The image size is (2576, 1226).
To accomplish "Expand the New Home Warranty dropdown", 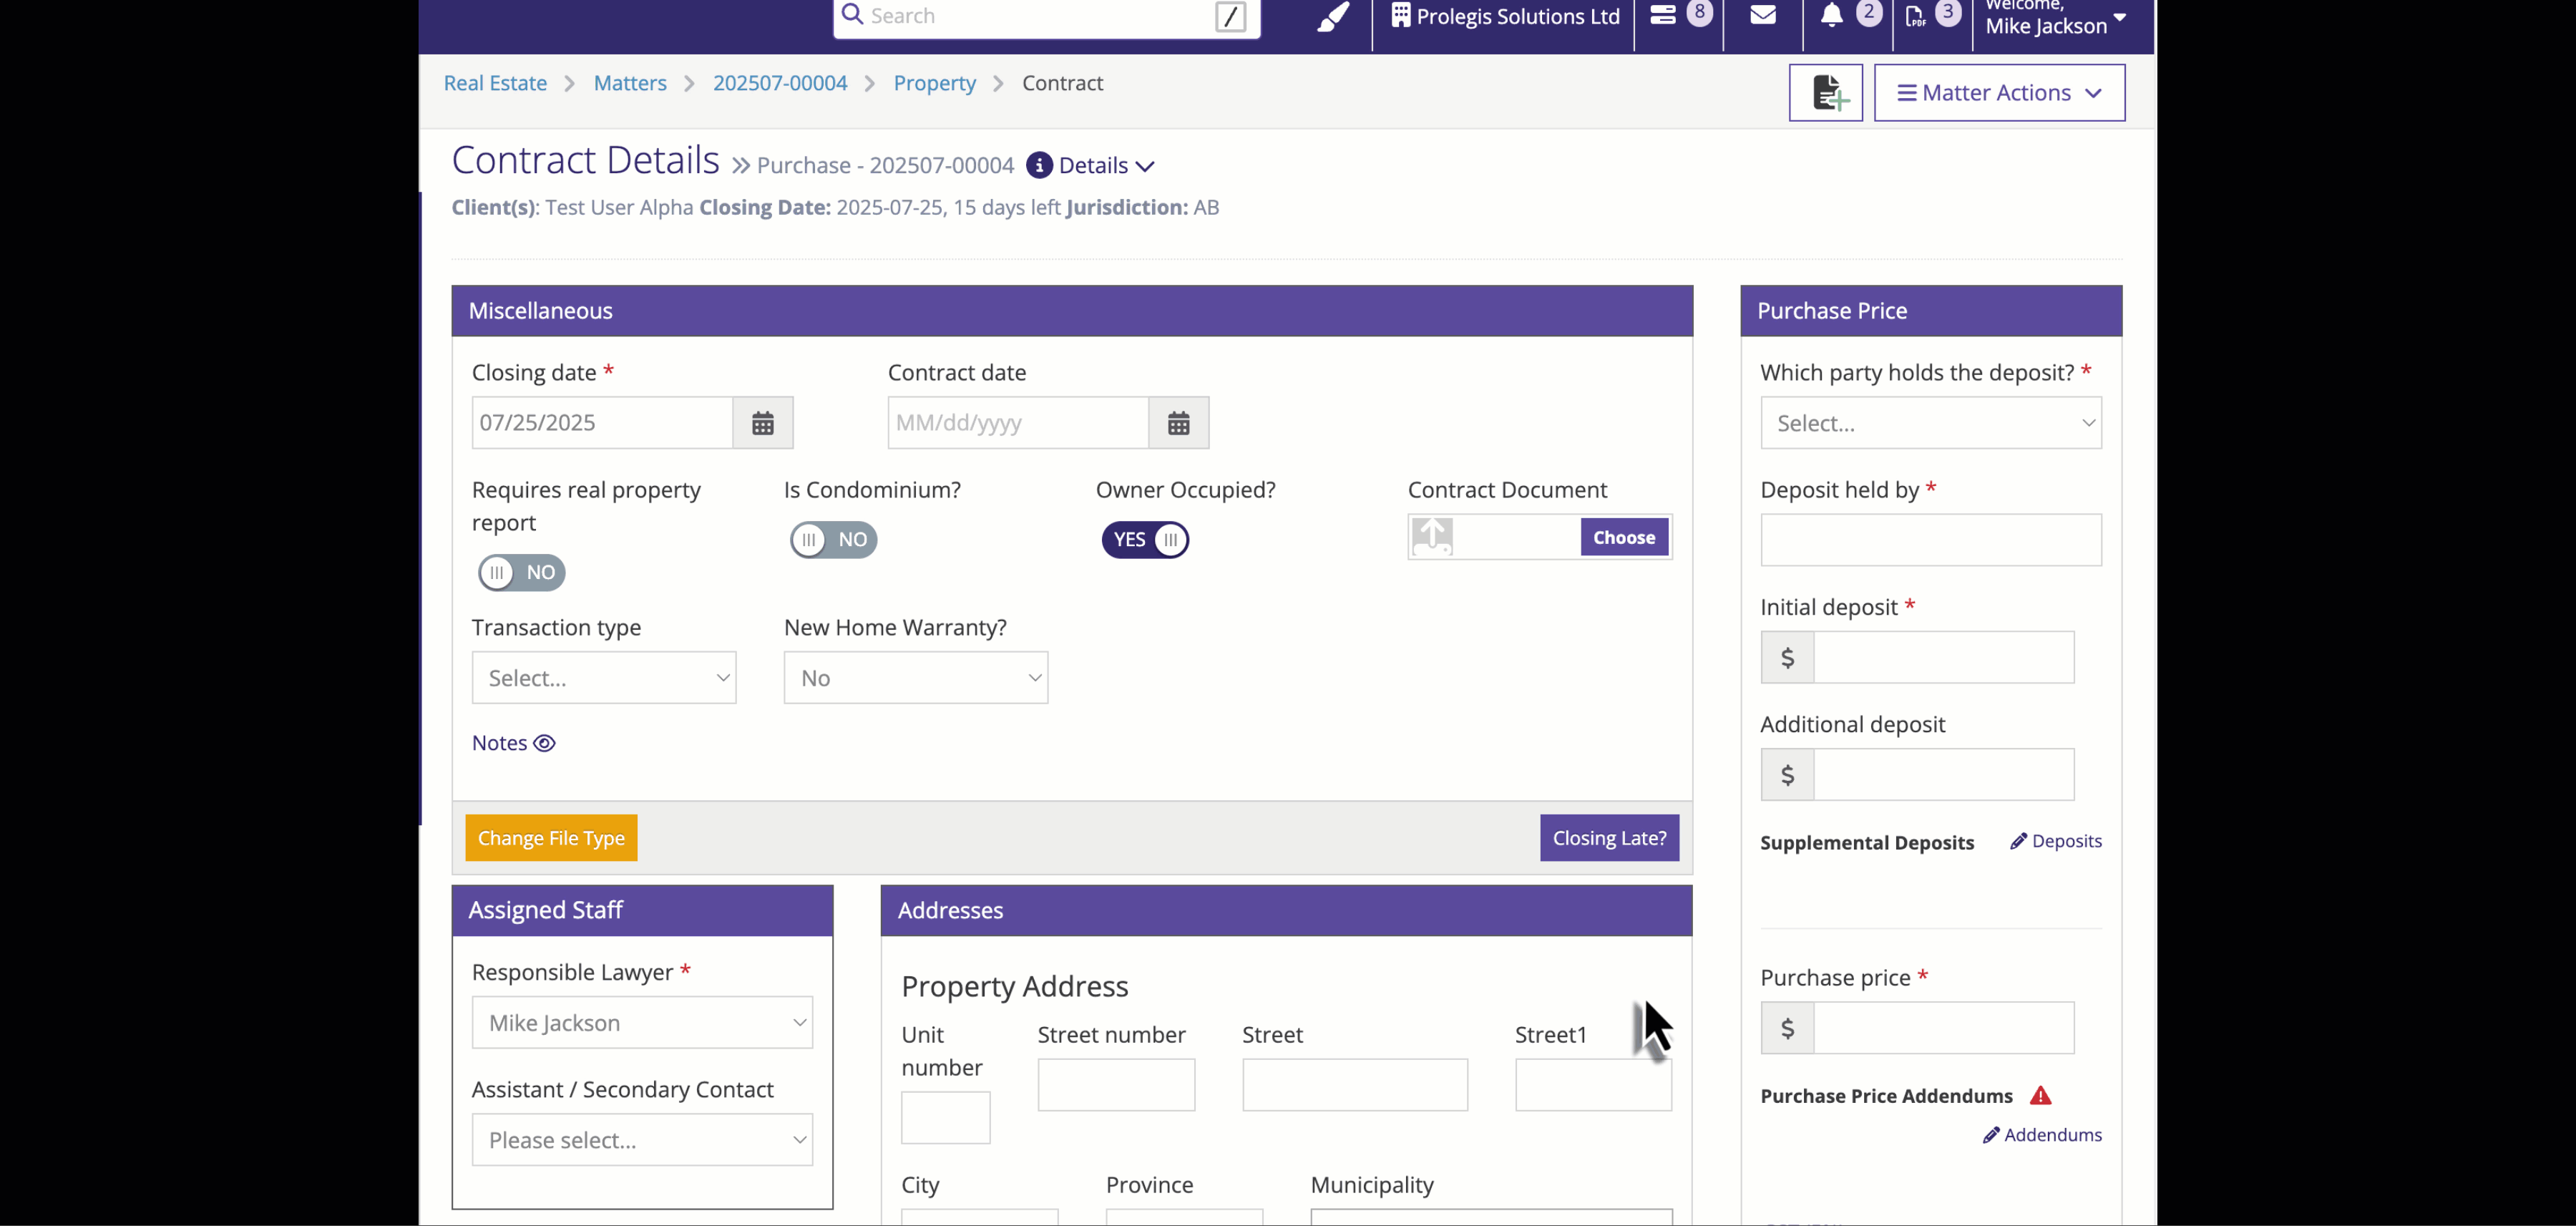I will point(915,678).
